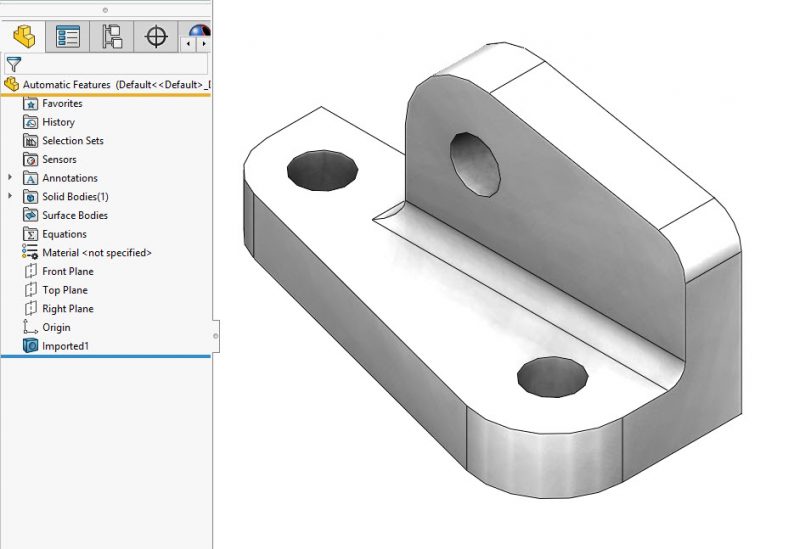Image resolution: width=800 pixels, height=549 pixels.
Task: Select Material <not specified> entry
Action: (x=96, y=253)
